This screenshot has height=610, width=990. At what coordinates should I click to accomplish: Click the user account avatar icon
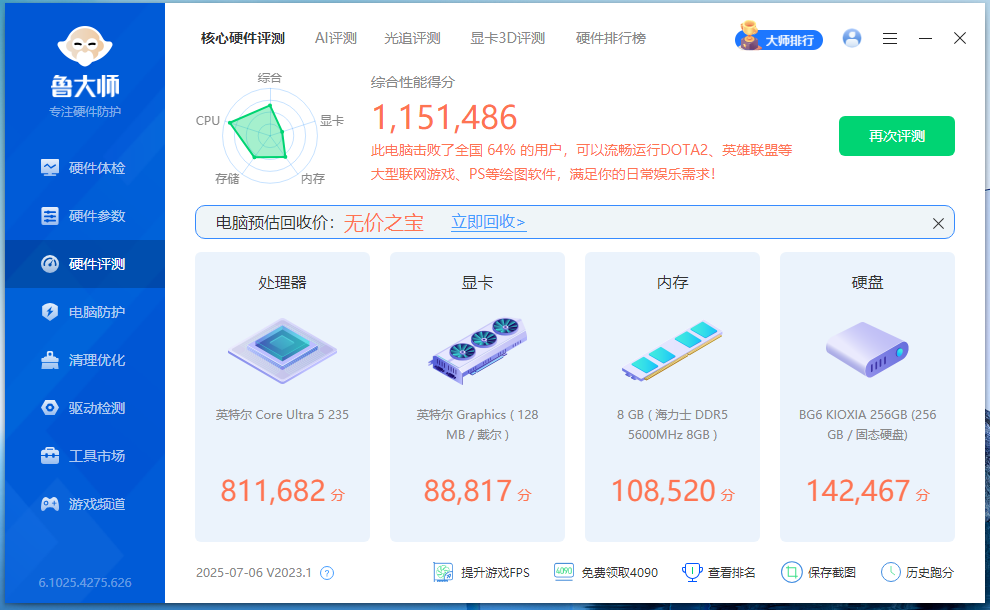(x=852, y=39)
